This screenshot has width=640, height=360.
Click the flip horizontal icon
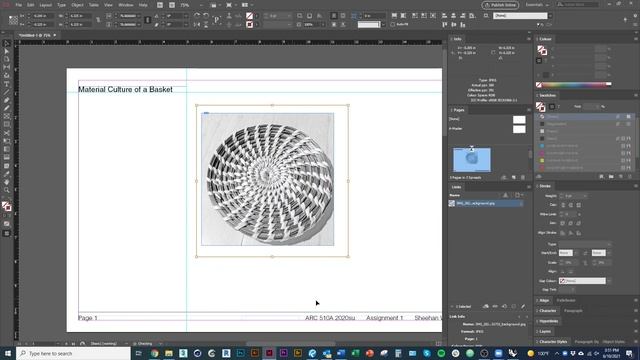tap(197, 25)
